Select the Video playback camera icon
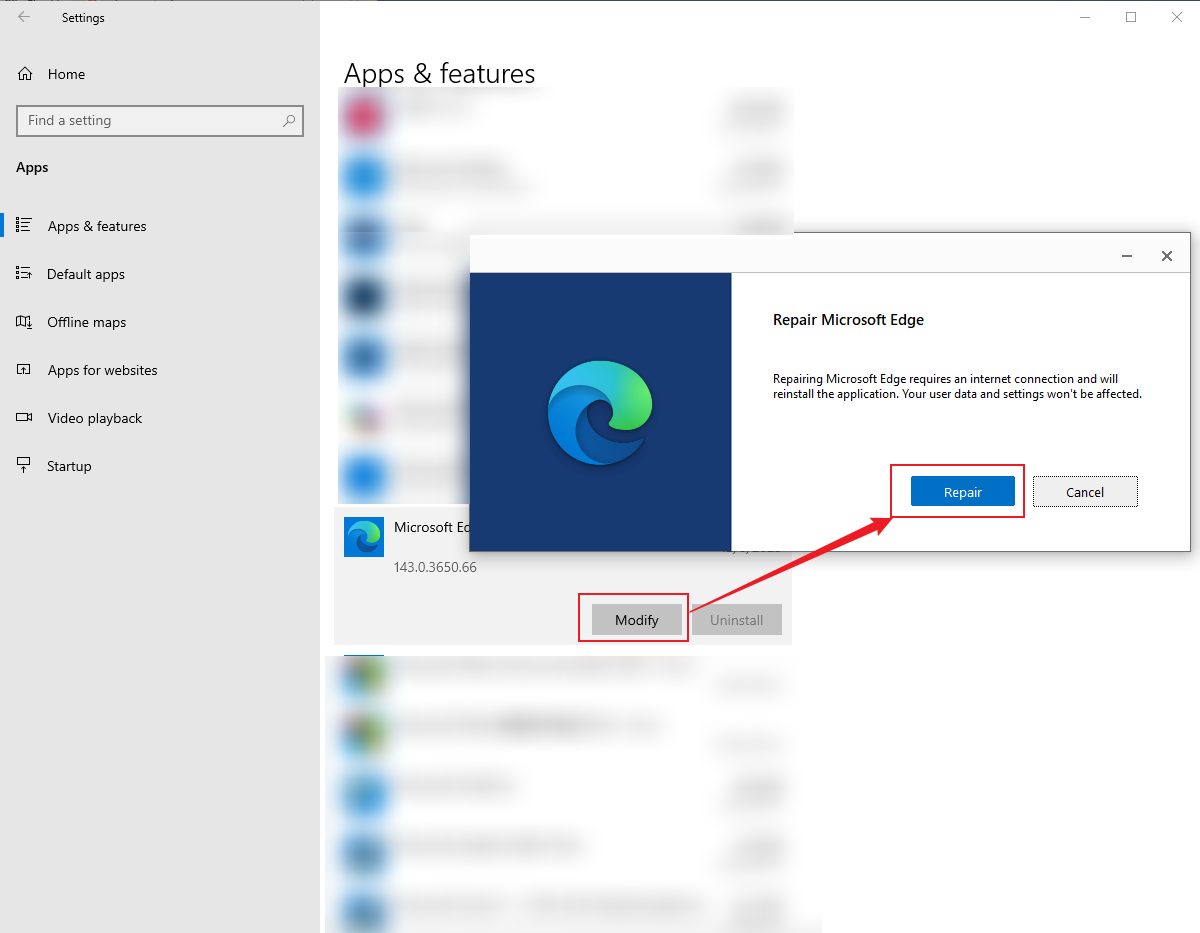This screenshot has height=933, width=1200. (x=24, y=417)
